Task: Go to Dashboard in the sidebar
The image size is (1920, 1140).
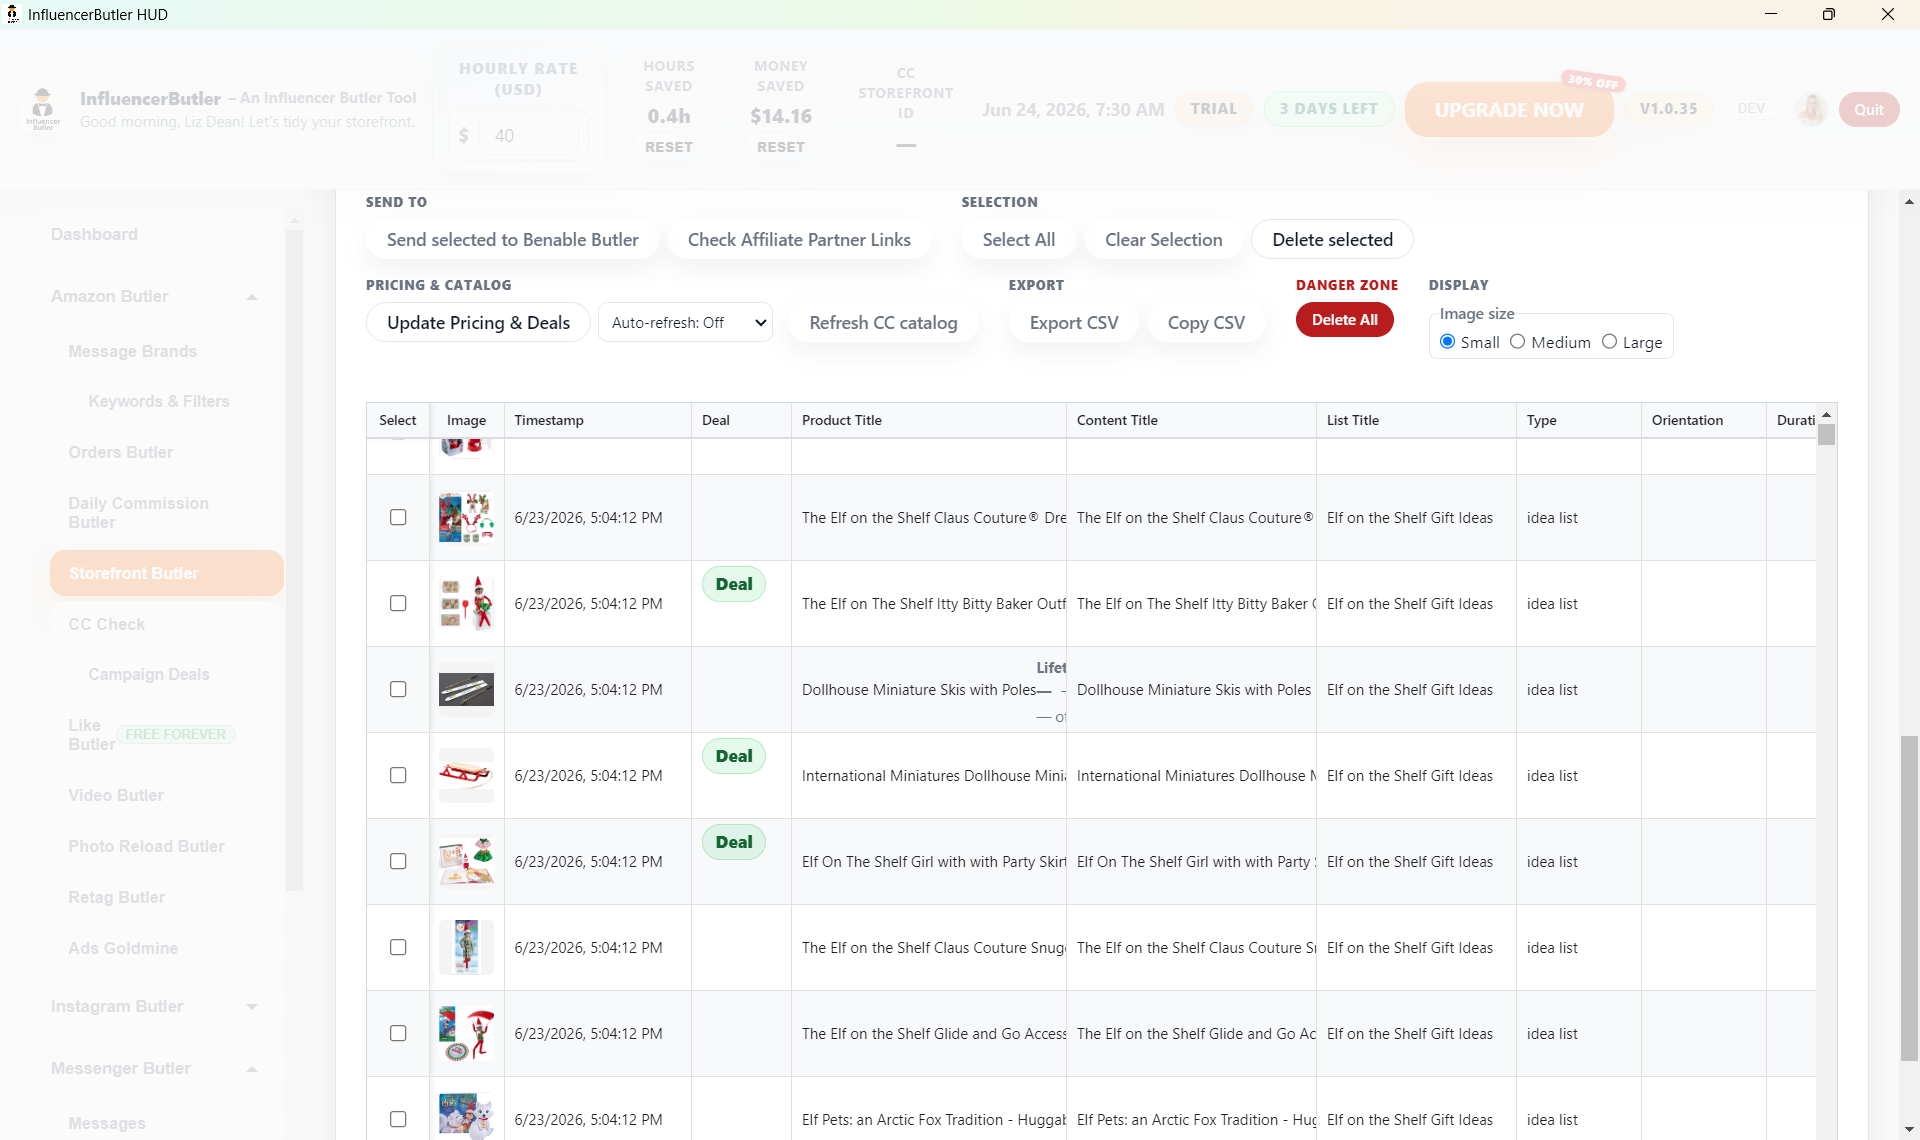Action: click(94, 234)
